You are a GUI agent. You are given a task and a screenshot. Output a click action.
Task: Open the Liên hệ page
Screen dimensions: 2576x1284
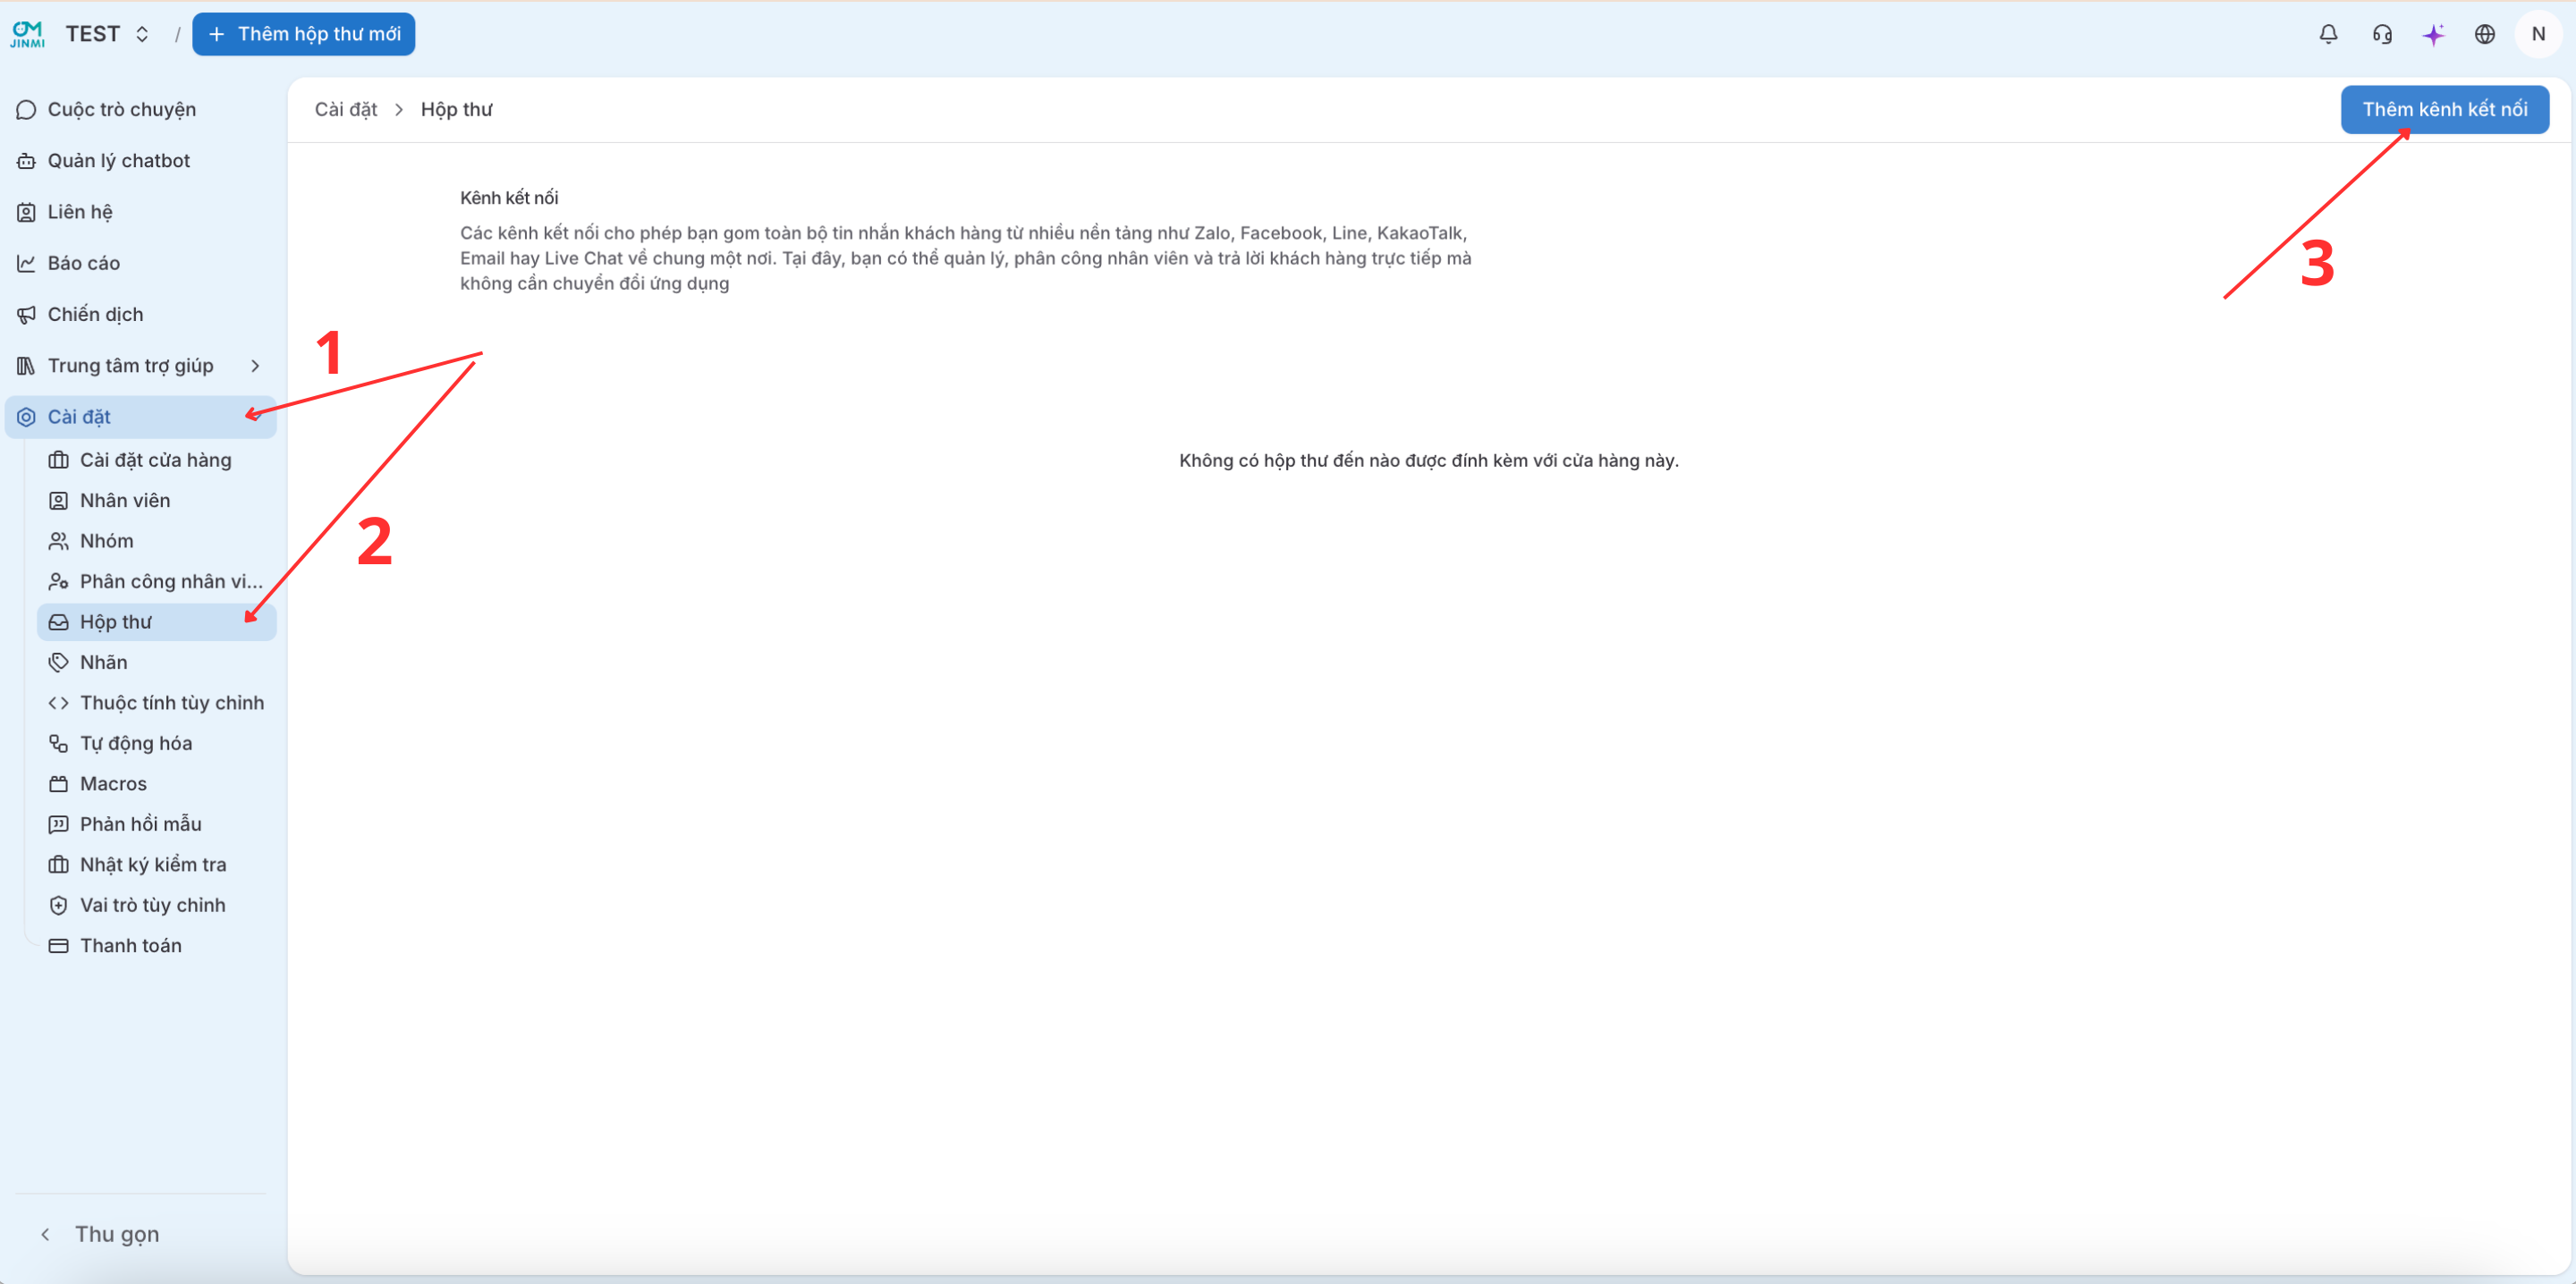141,212
